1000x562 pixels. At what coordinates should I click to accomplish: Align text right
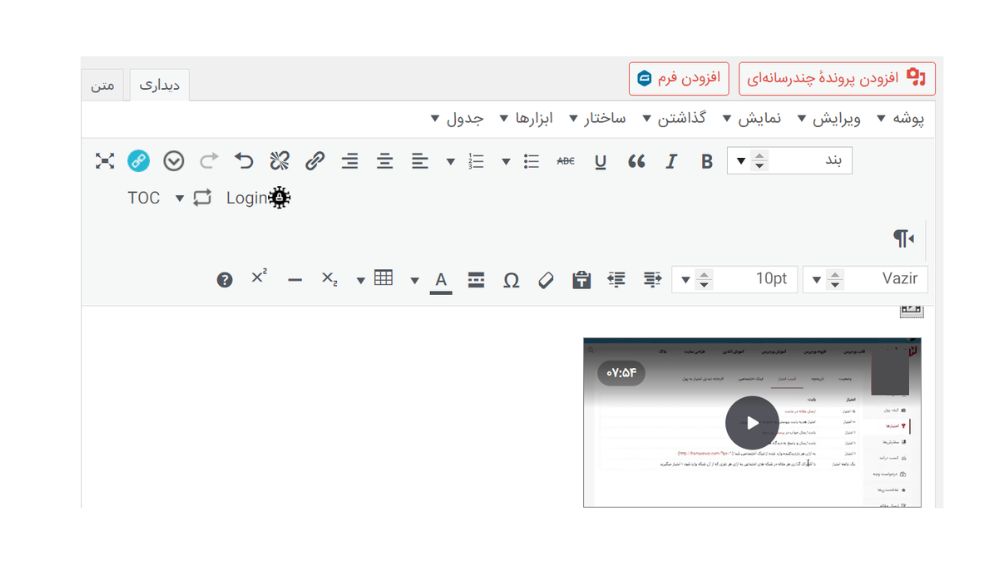[x=349, y=161]
